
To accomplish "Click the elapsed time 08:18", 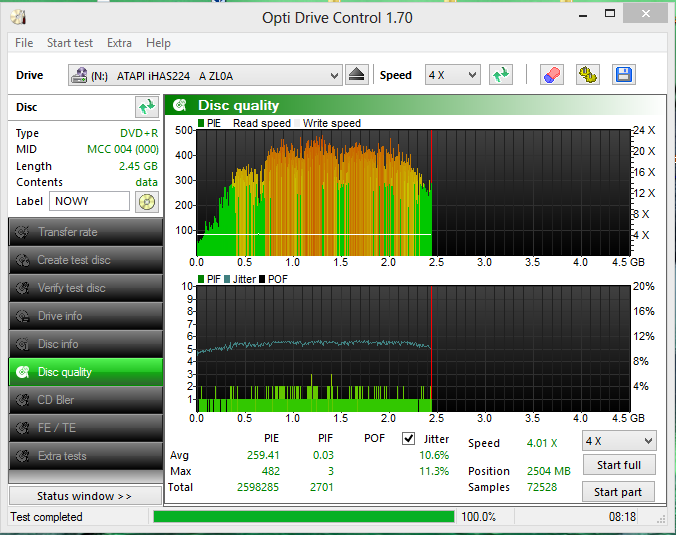I will (x=622, y=517).
